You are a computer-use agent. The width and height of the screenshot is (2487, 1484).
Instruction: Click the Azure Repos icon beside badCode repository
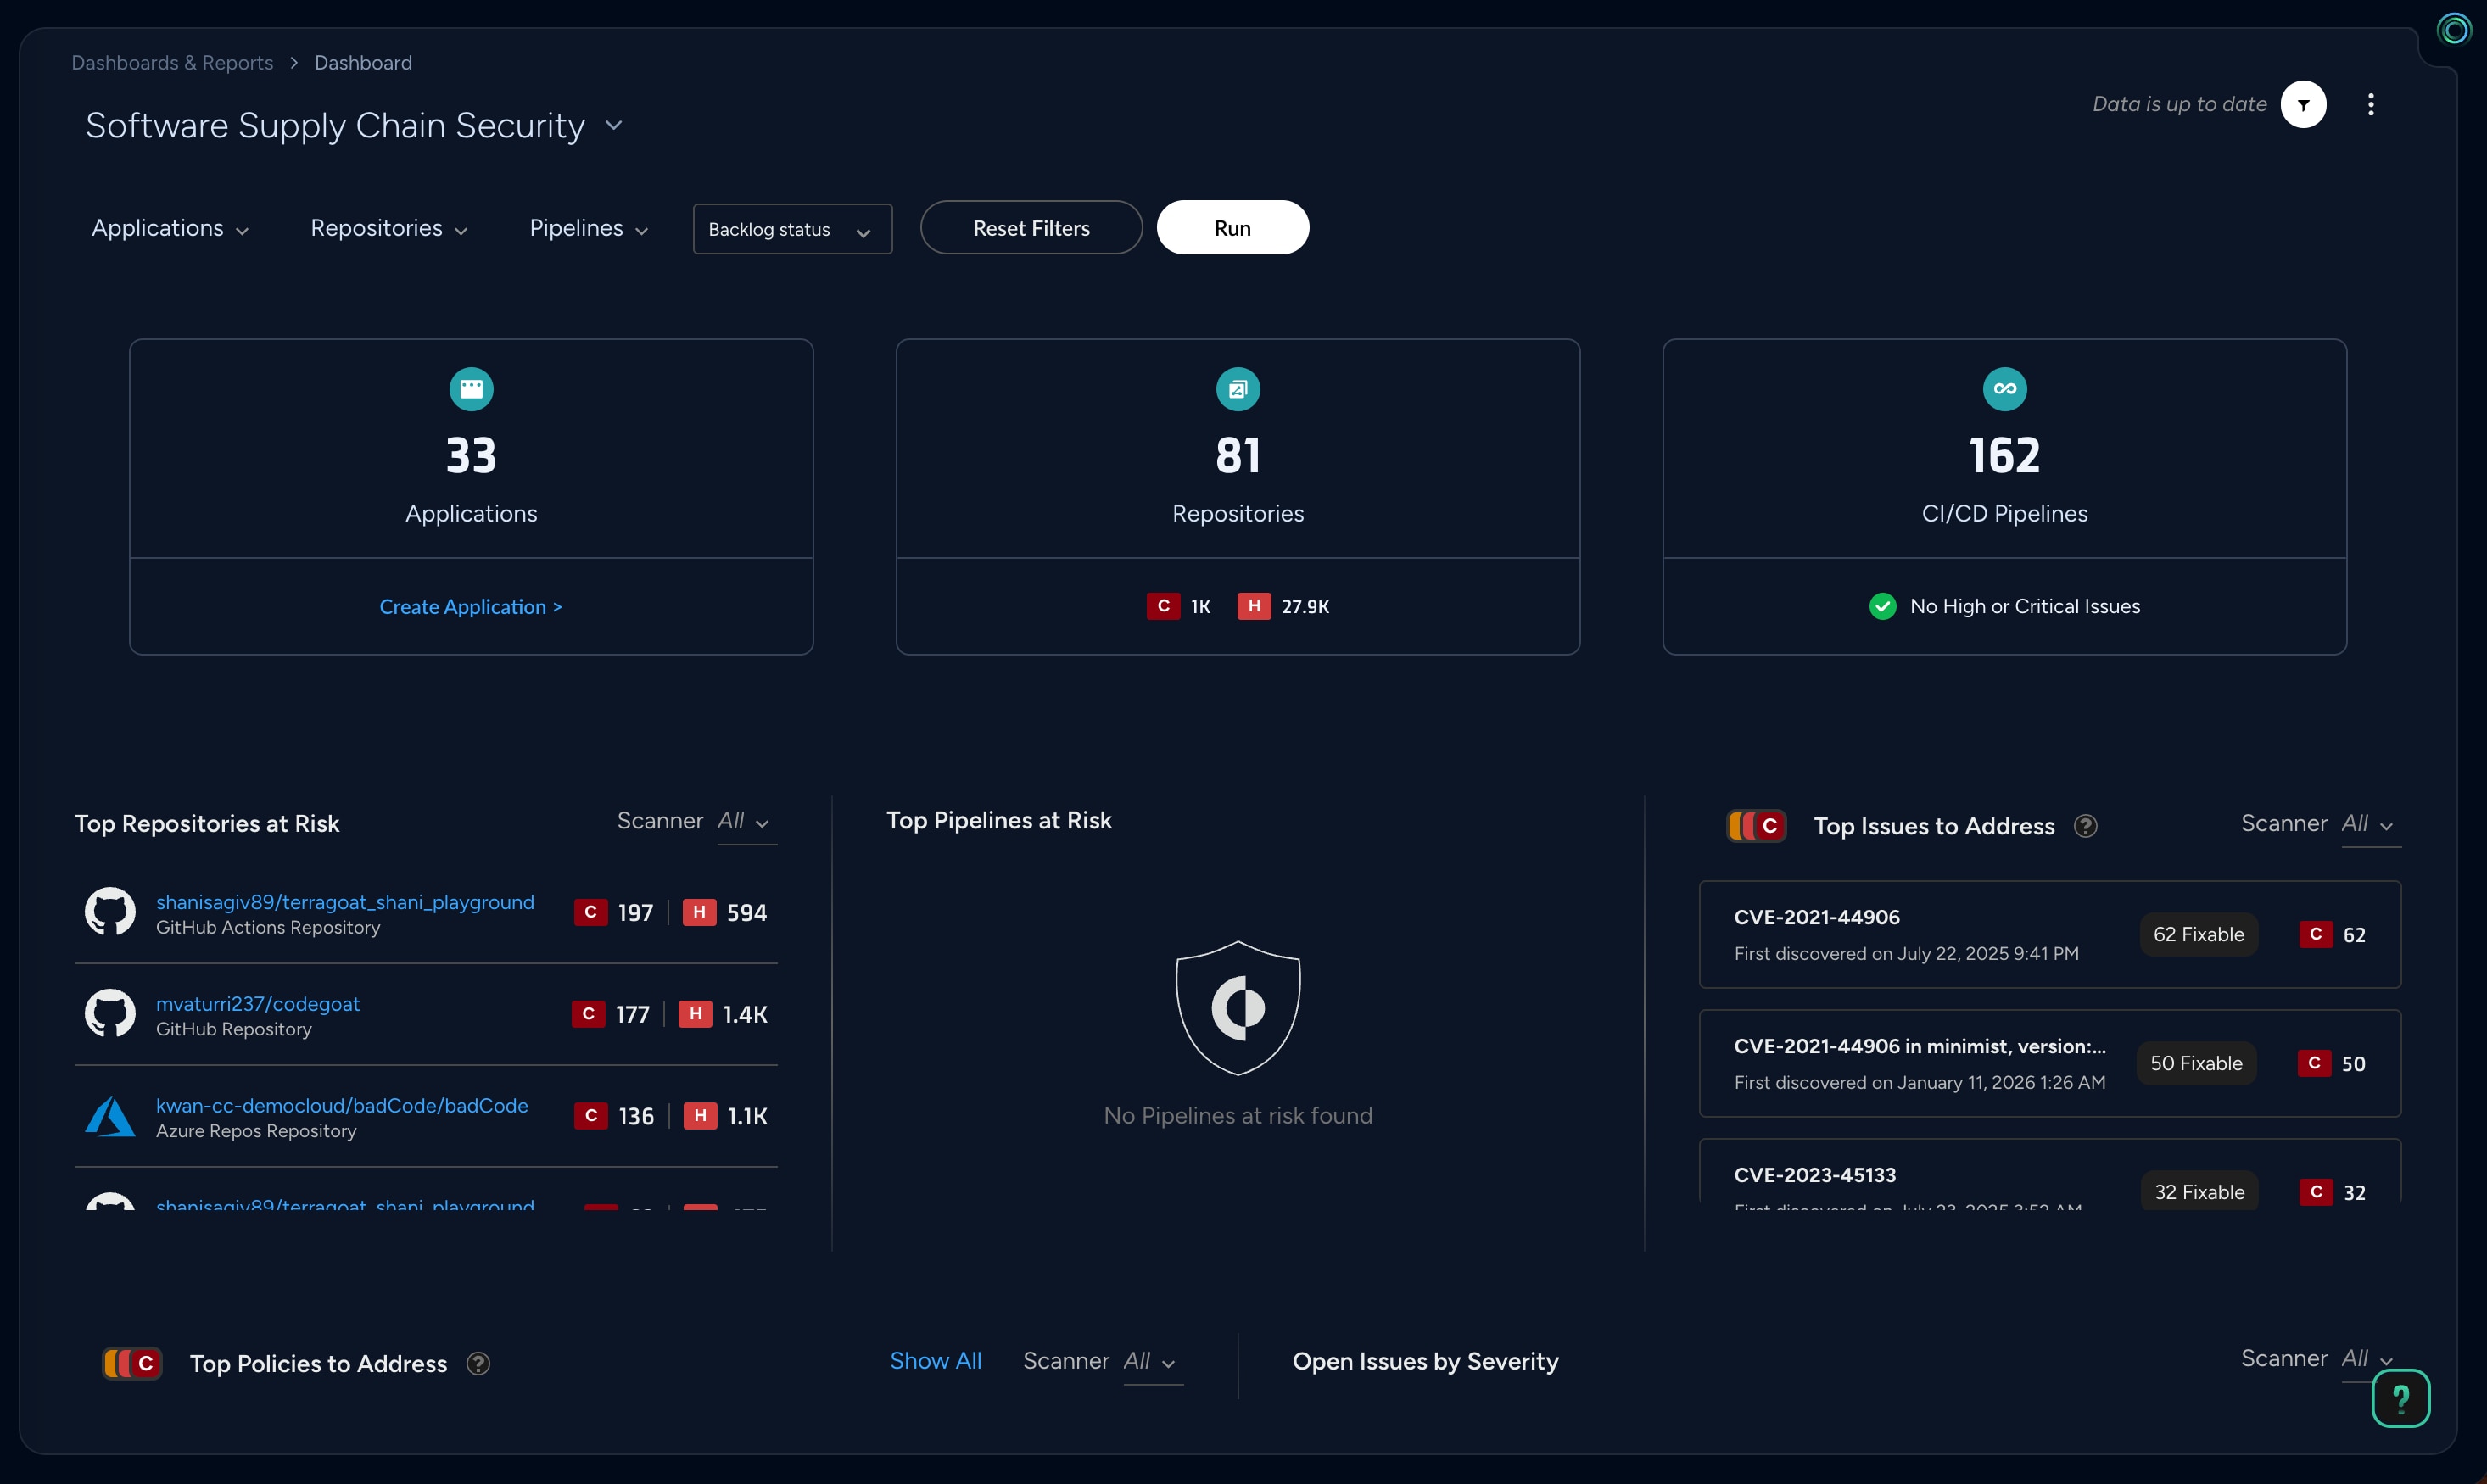pyautogui.click(x=110, y=1116)
